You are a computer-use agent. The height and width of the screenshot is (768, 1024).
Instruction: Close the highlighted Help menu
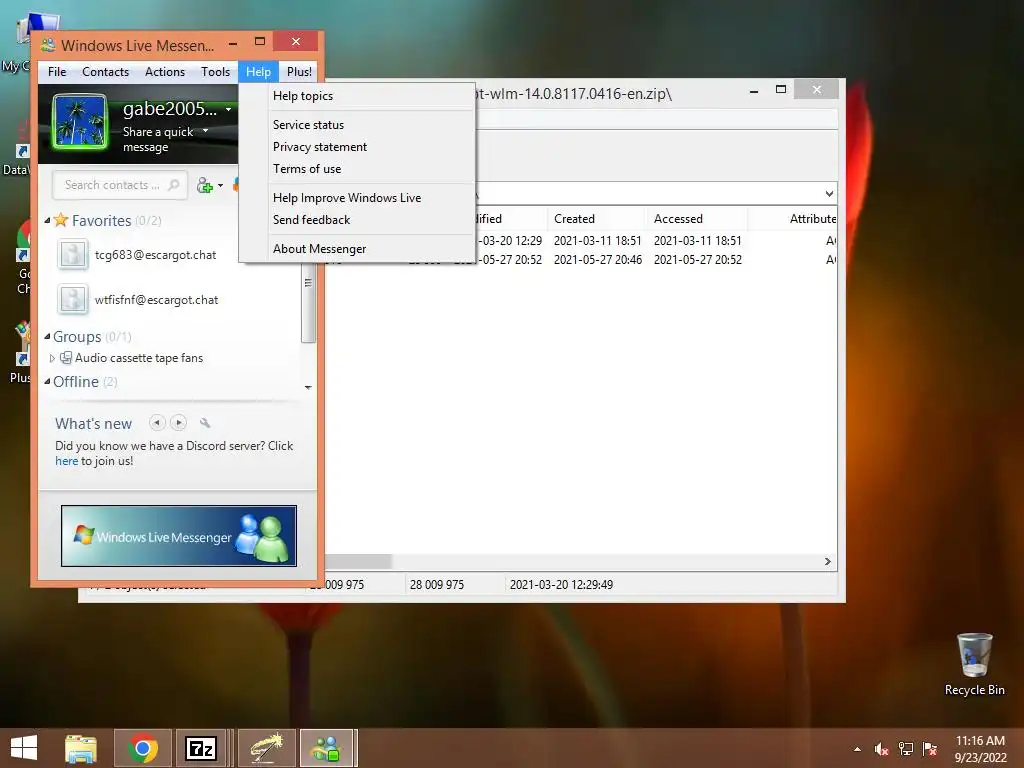258,72
